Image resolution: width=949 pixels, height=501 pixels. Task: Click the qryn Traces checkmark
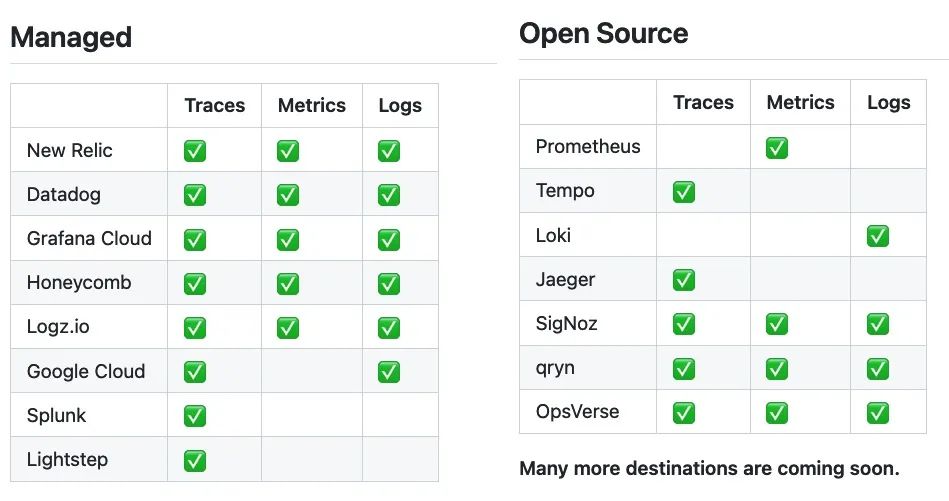click(x=684, y=368)
